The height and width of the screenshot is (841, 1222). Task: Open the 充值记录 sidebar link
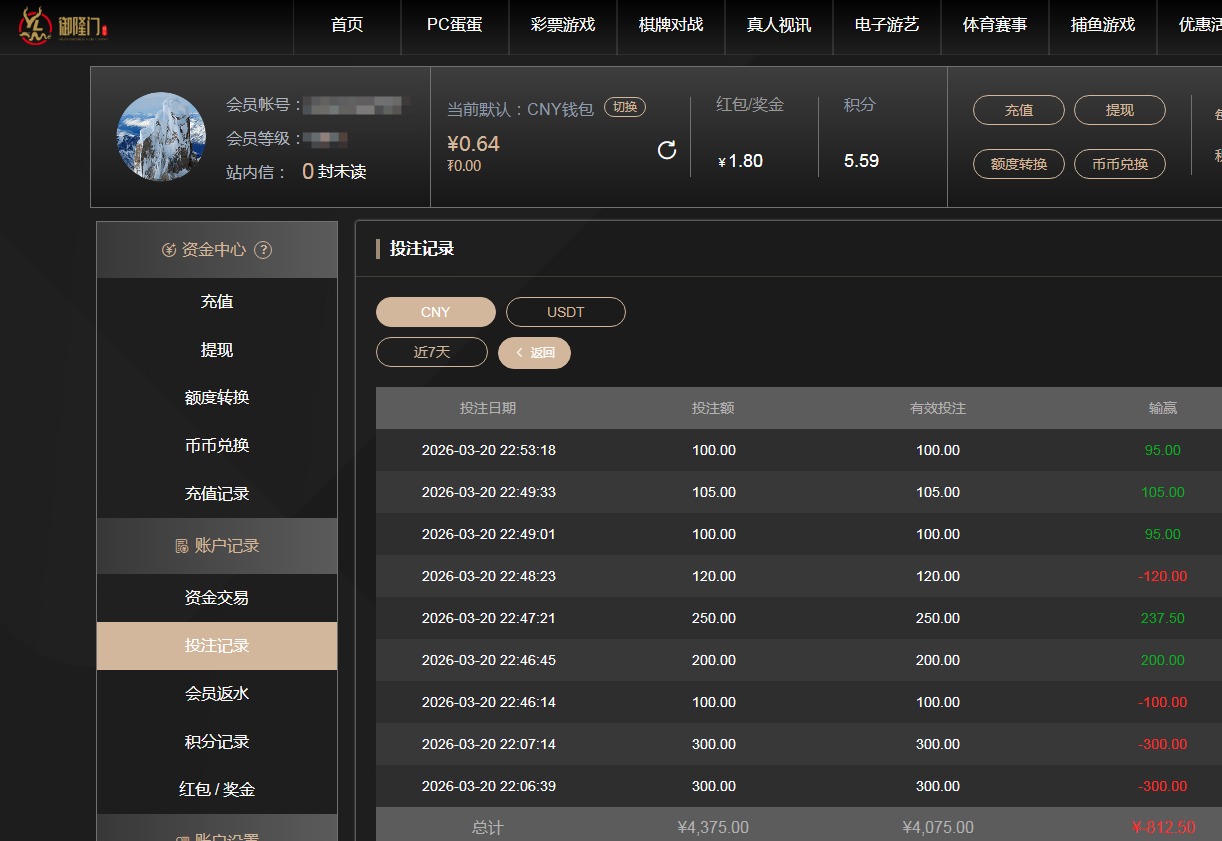point(216,493)
